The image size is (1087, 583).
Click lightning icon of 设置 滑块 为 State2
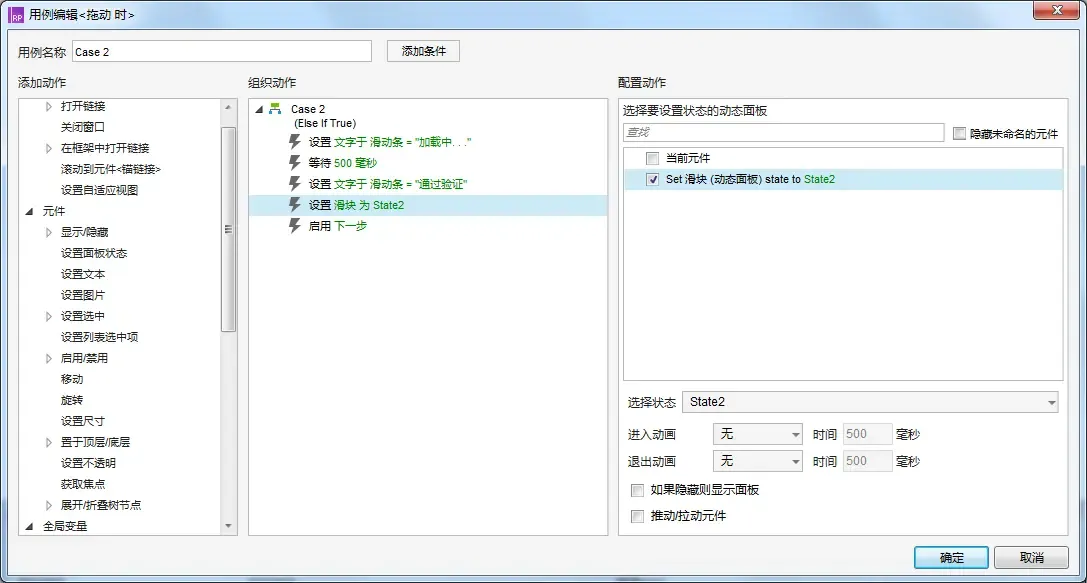295,205
